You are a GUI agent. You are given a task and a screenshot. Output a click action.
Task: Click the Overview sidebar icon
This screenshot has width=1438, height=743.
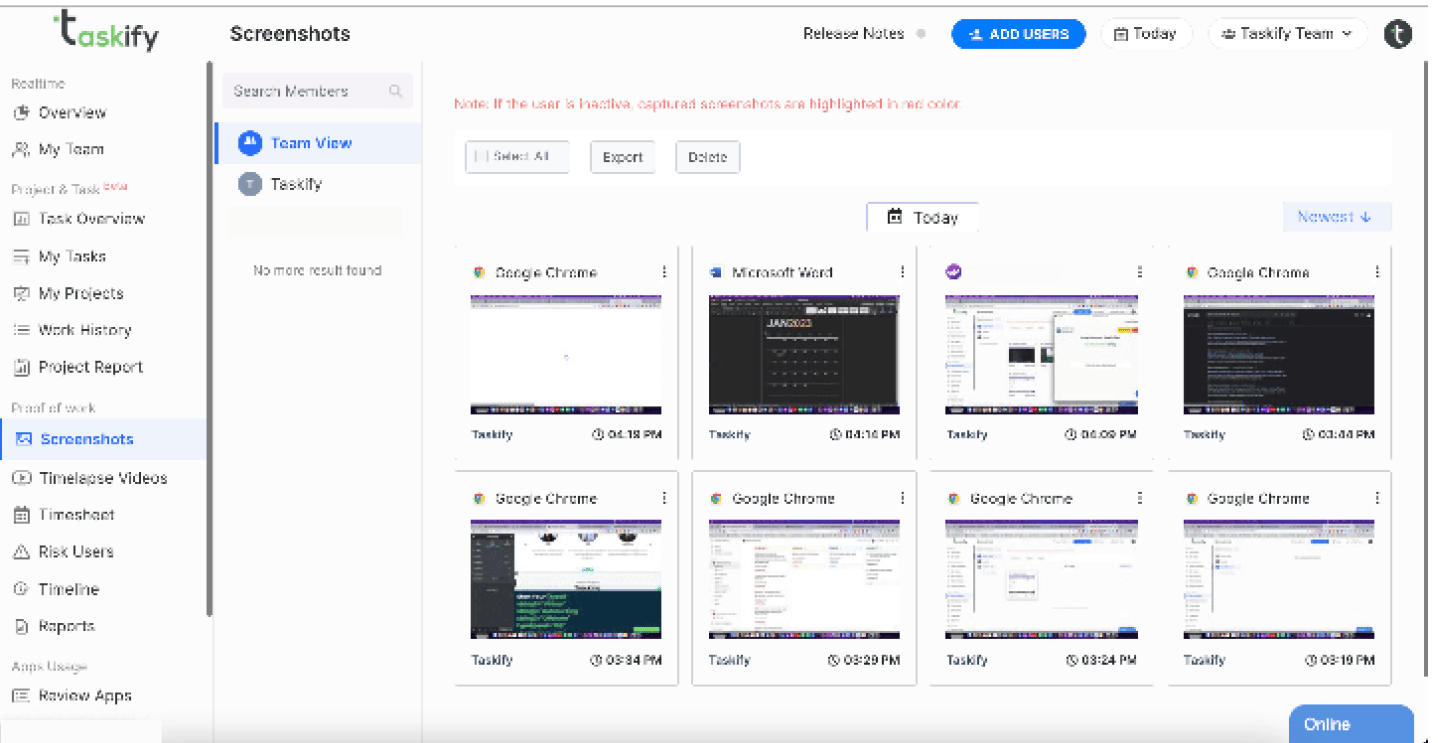(x=21, y=113)
